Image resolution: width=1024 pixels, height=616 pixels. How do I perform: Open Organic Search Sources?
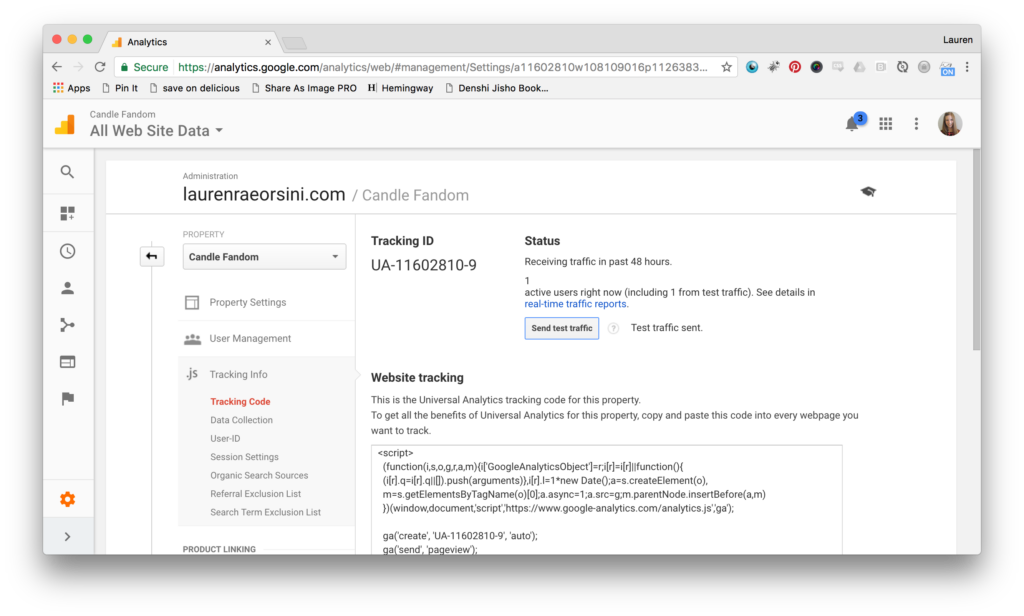click(x=259, y=476)
